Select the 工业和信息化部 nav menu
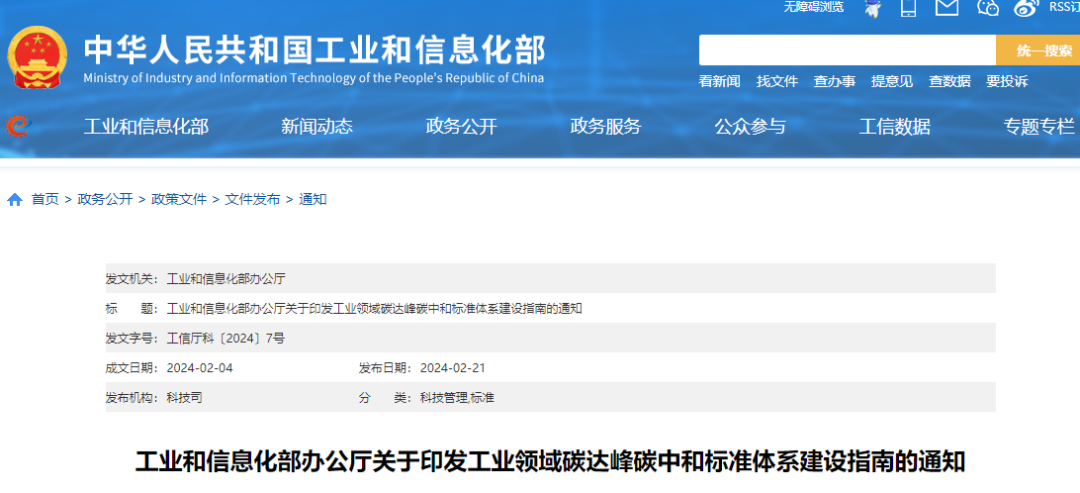 146,127
